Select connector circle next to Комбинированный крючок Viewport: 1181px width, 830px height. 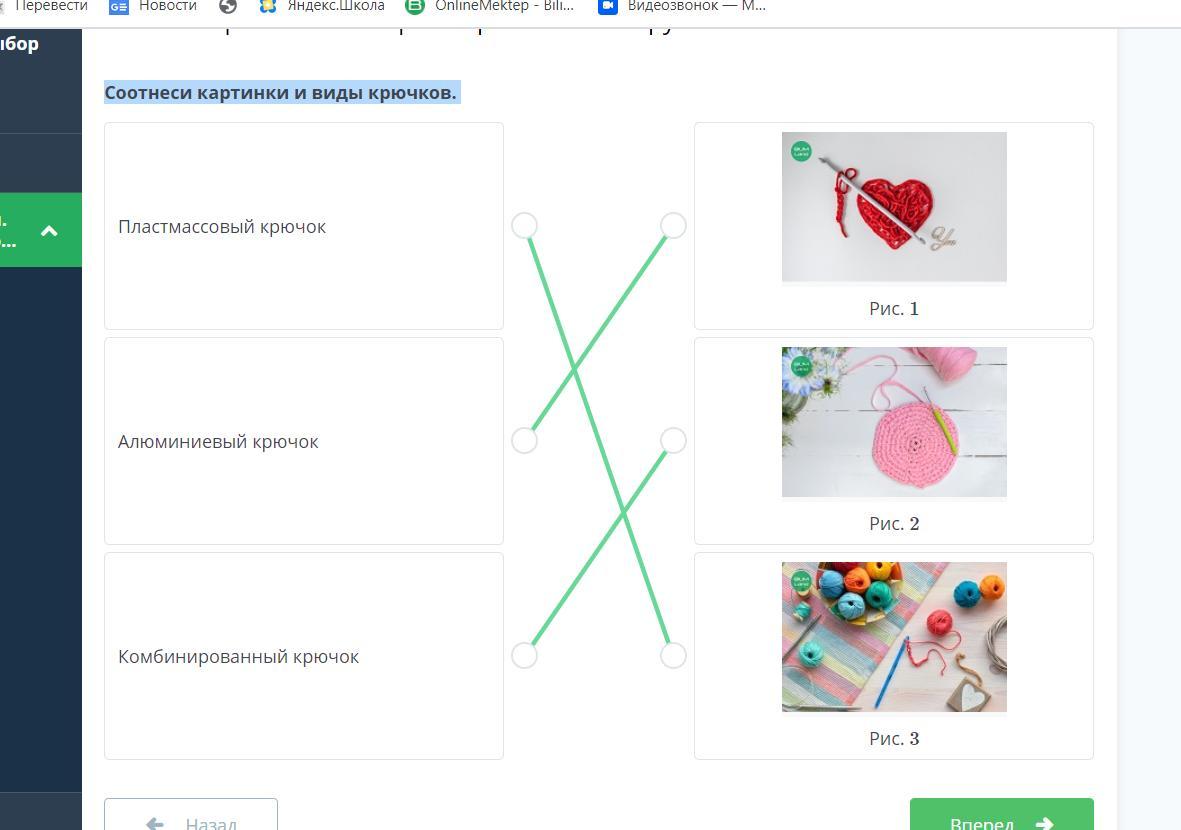pyautogui.click(x=524, y=655)
